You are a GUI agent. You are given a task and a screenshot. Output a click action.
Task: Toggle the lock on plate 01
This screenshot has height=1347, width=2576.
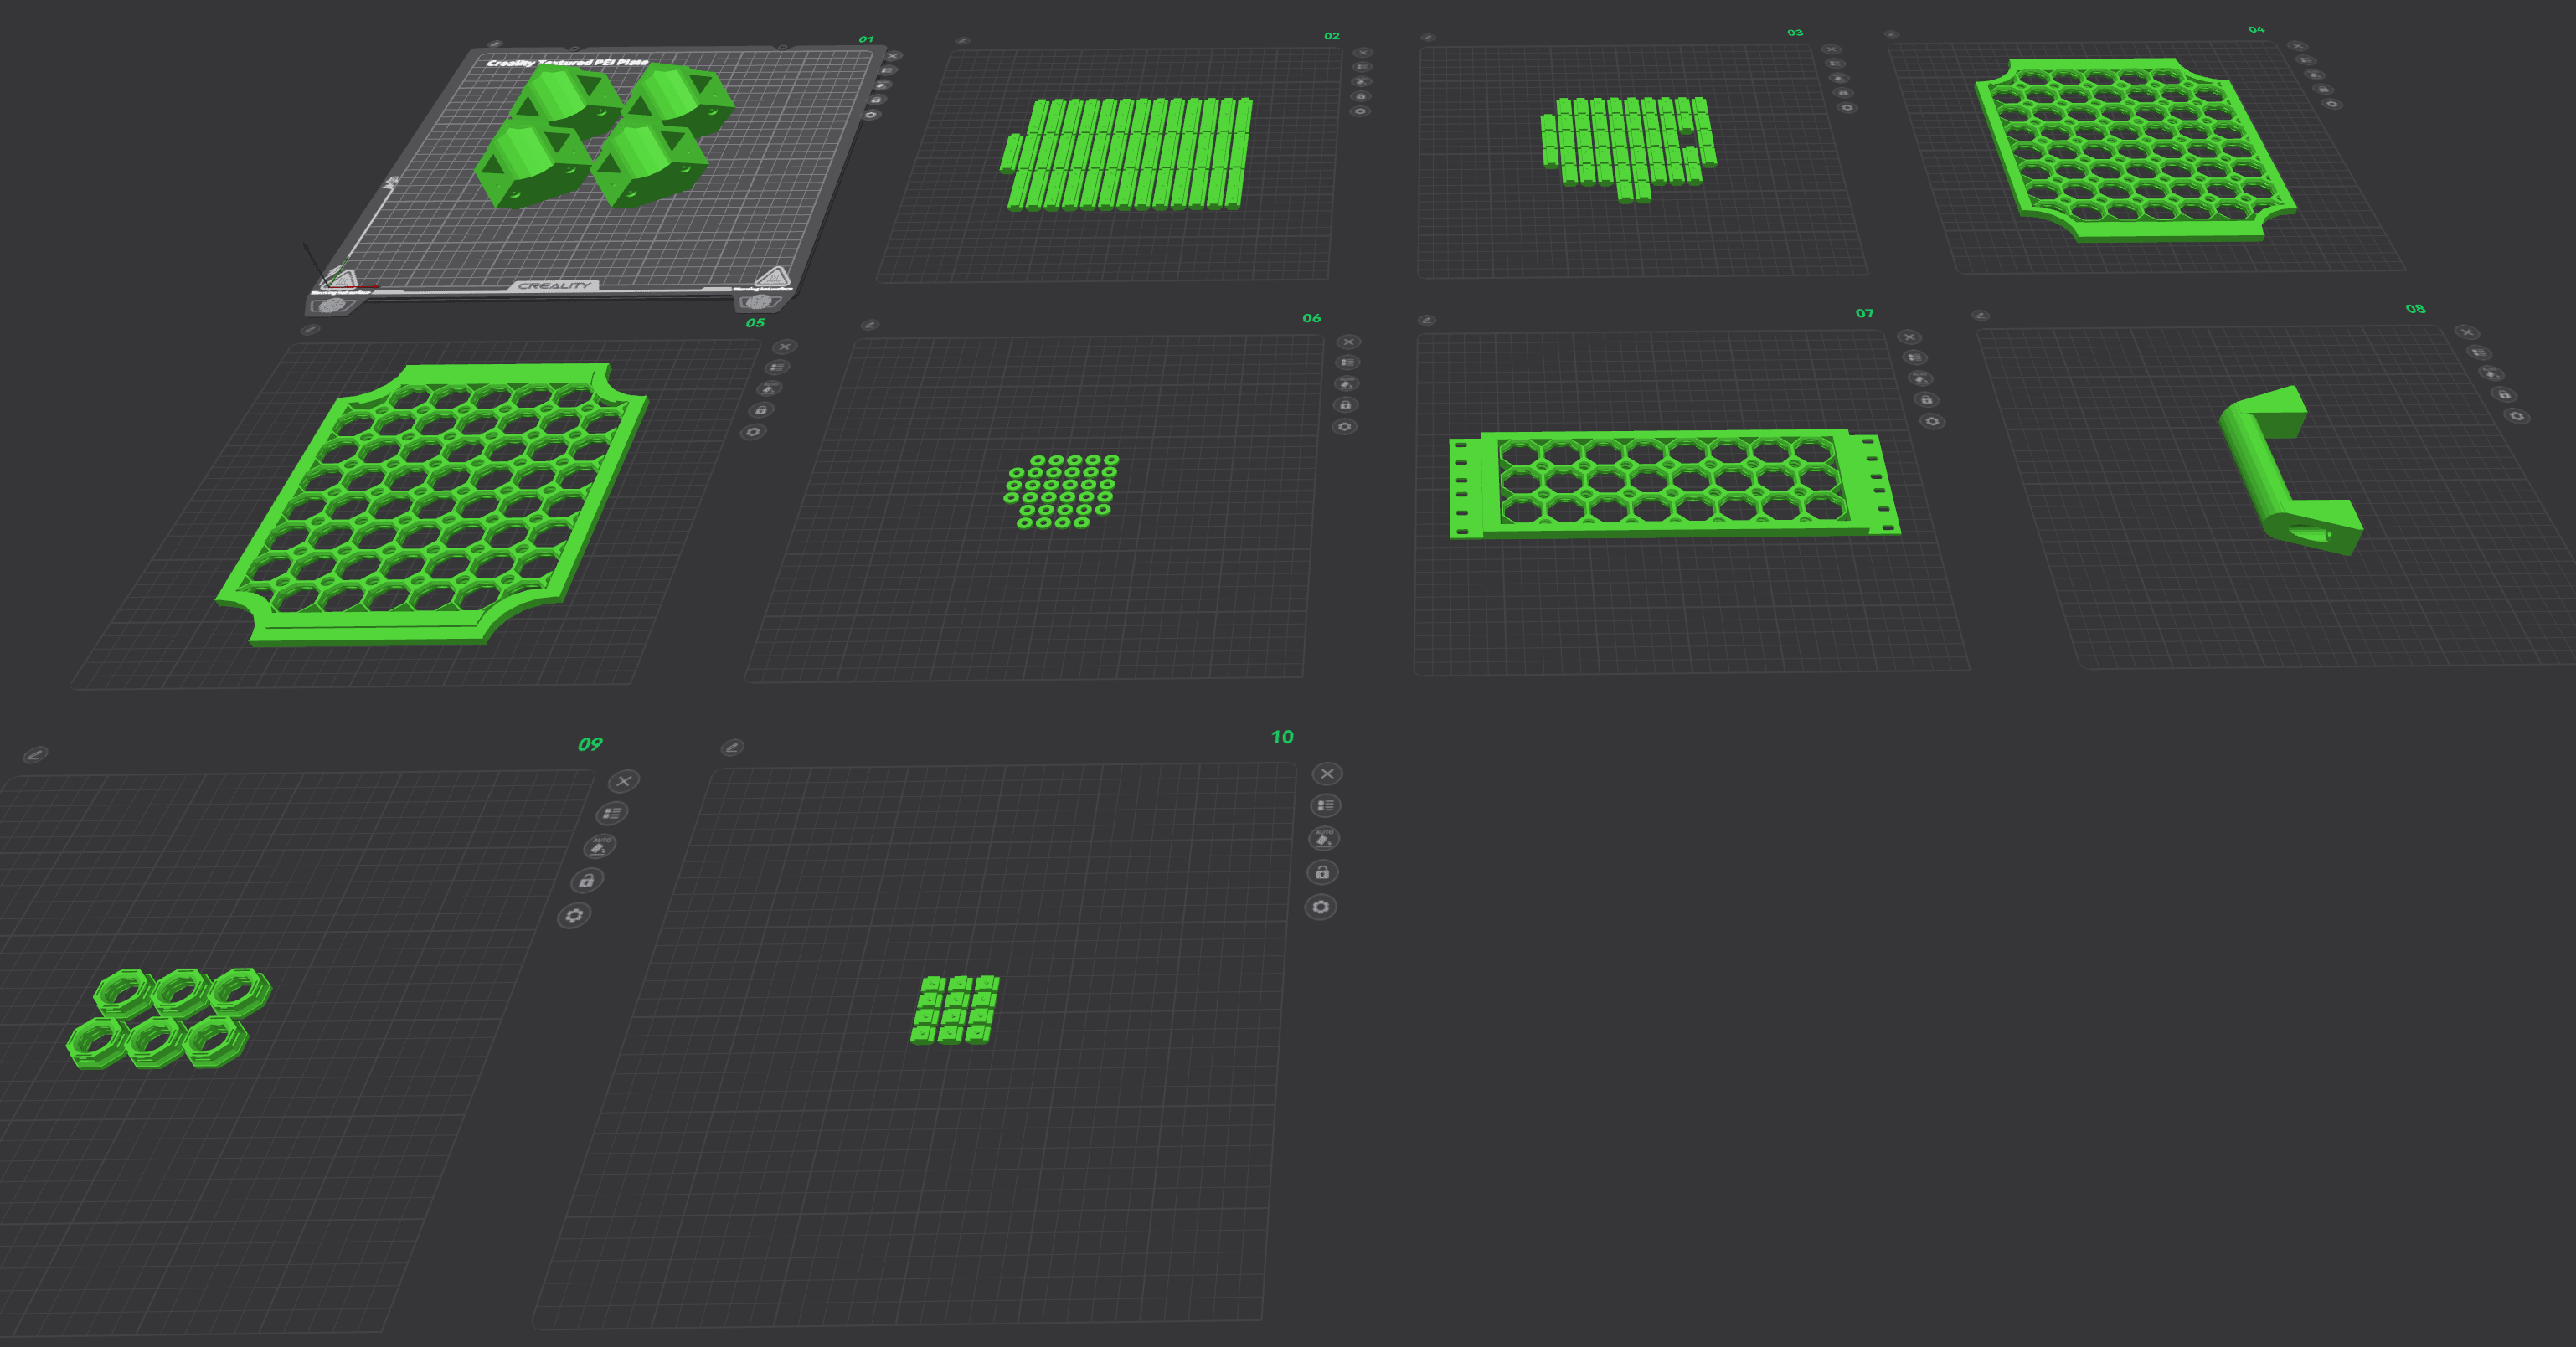pyautogui.click(x=877, y=100)
